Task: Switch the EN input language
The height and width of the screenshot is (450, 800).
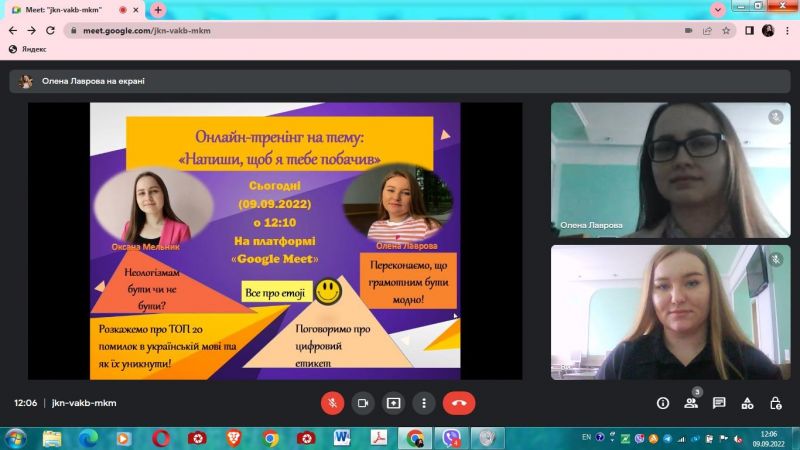Action: pos(586,437)
